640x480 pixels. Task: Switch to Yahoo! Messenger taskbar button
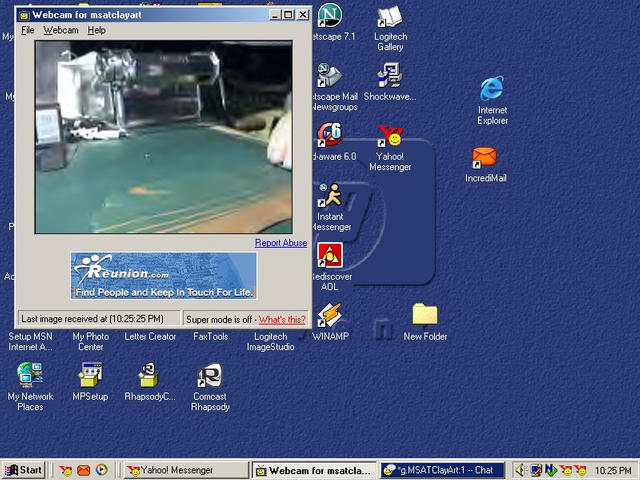click(186, 471)
